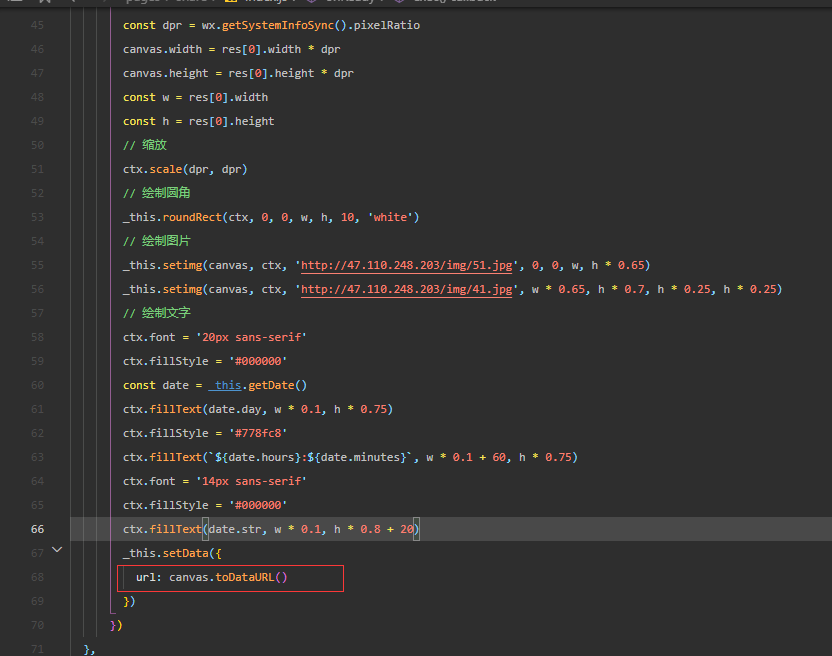This screenshot has width=832, height=656.
Task: Click line number 61 in the gutter
Action: [x=37, y=409]
